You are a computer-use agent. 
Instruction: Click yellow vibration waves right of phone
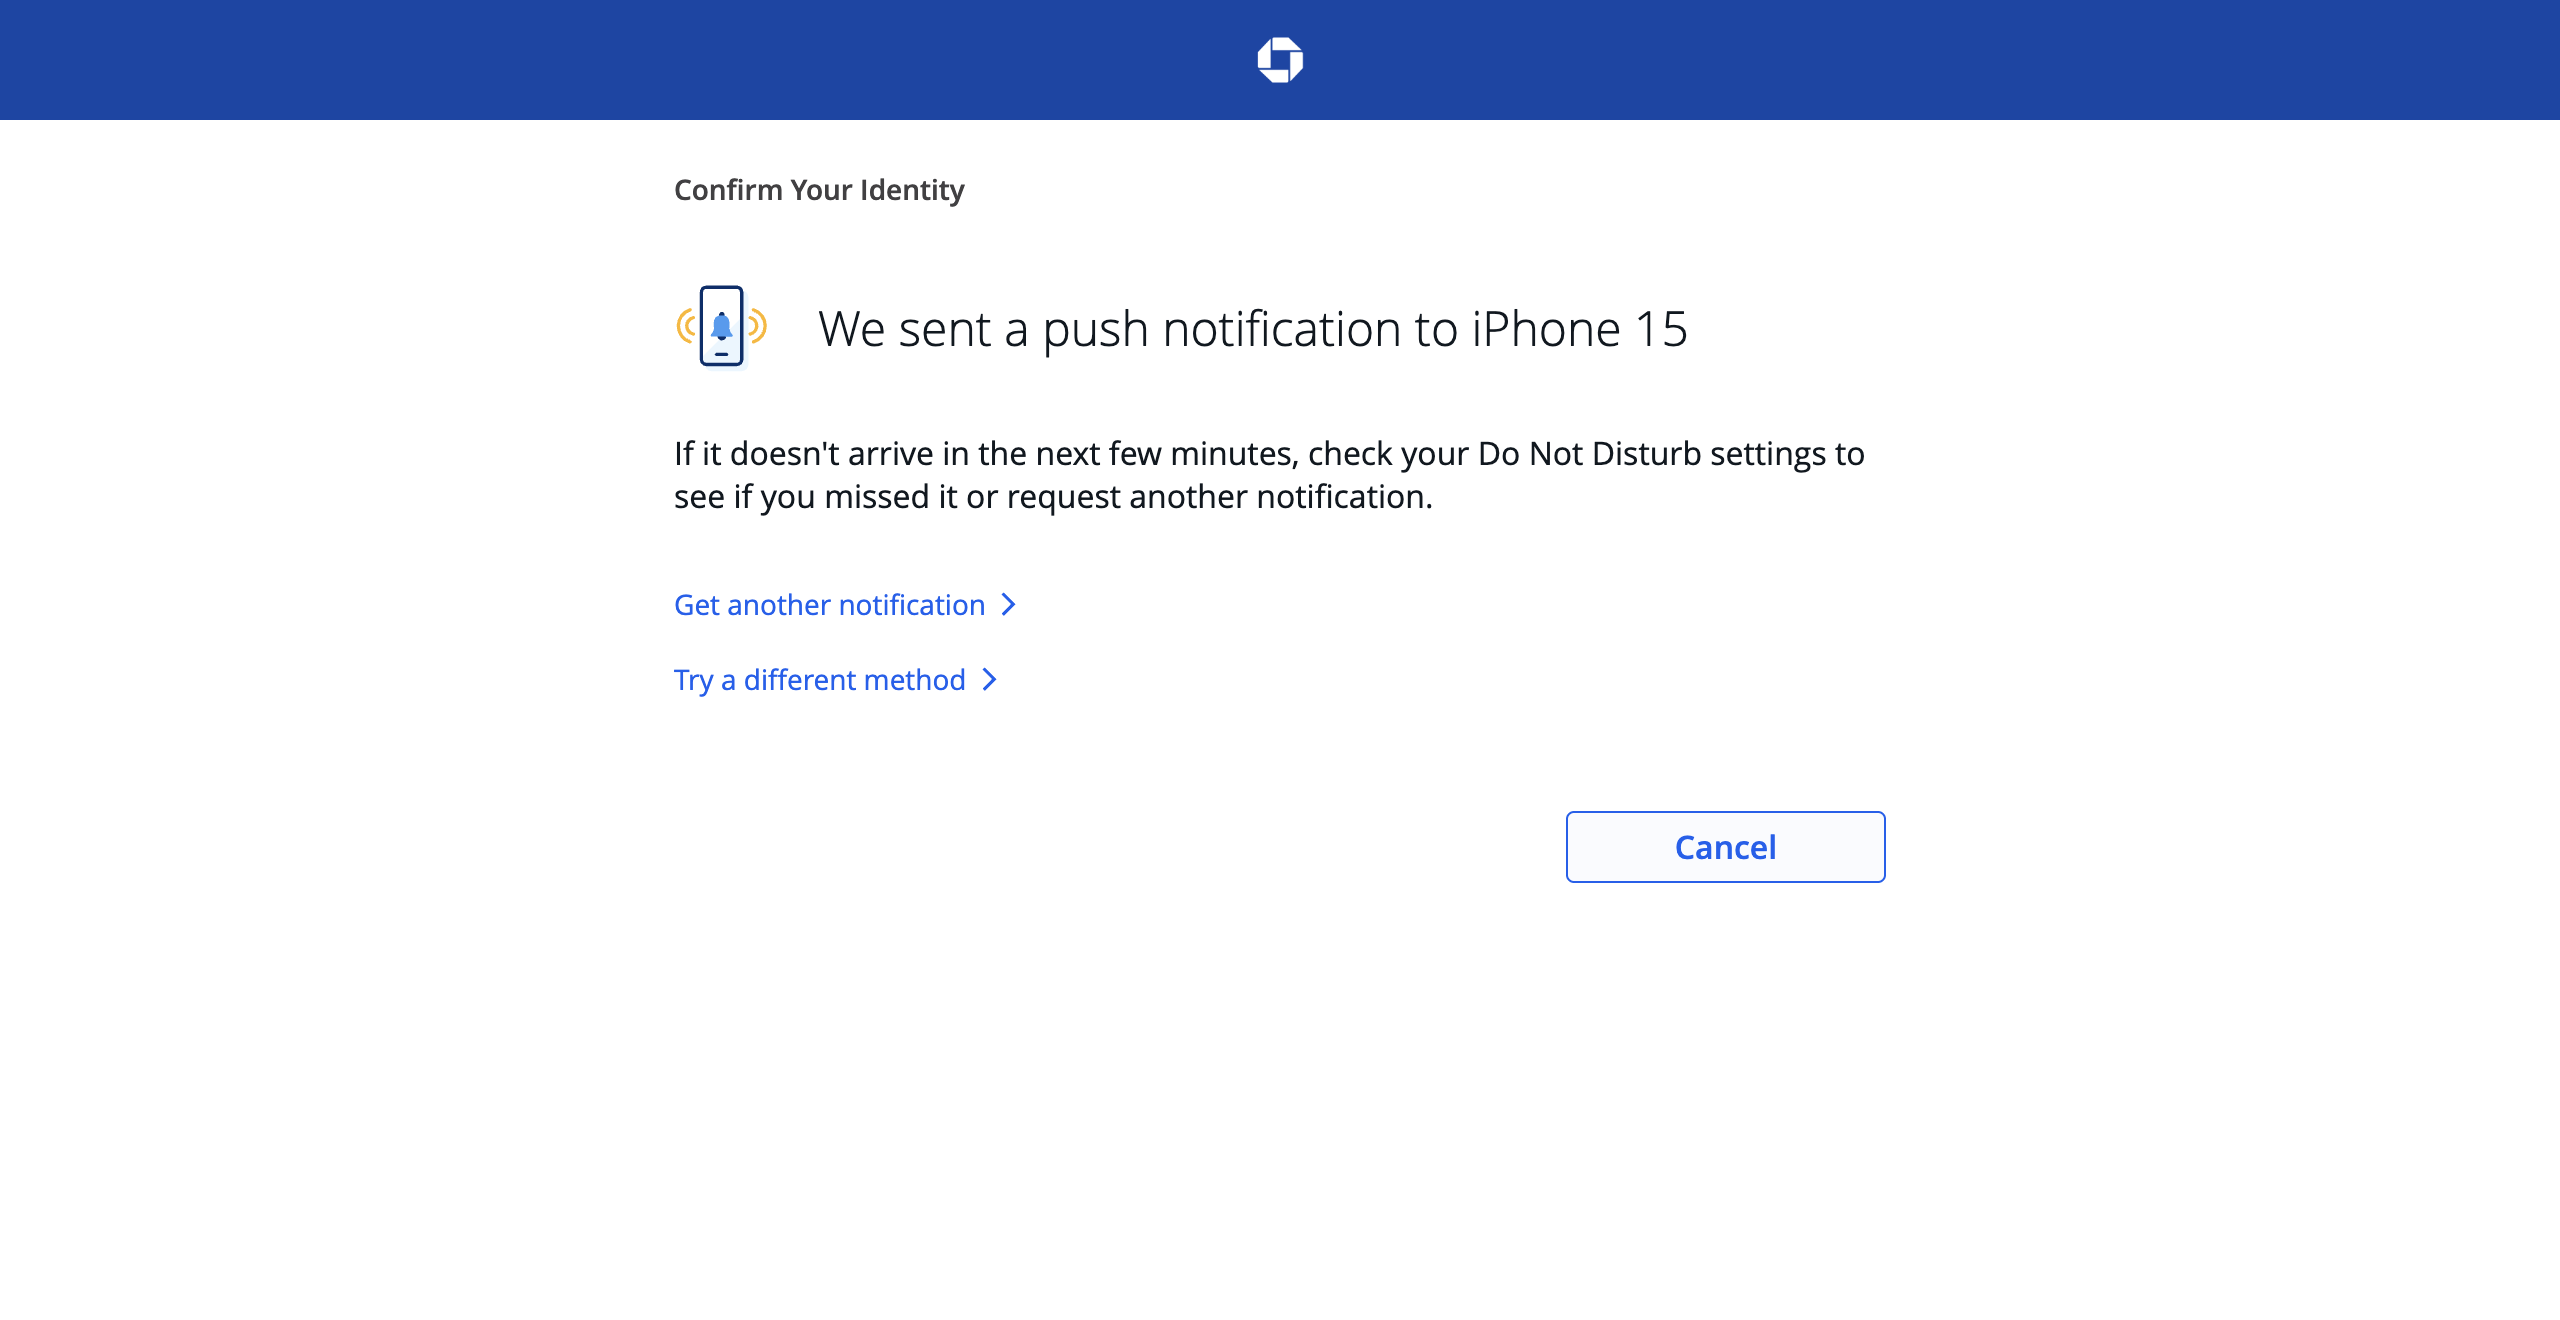tap(757, 326)
